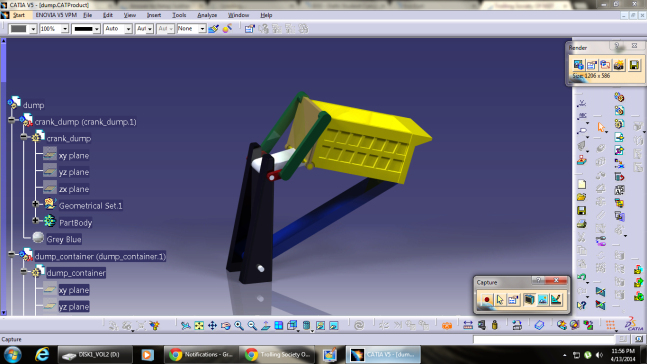647x364 pixels.
Task: Click the Create Multi-View icon
Action: 279,326
